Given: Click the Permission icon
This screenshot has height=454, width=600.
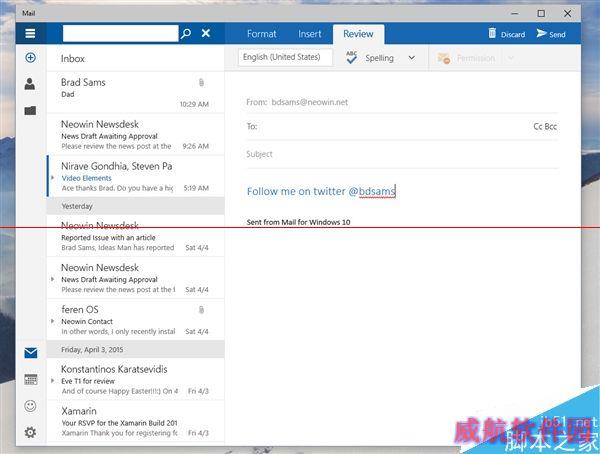Looking at the screenshot, I should click(x=444, y=59).
